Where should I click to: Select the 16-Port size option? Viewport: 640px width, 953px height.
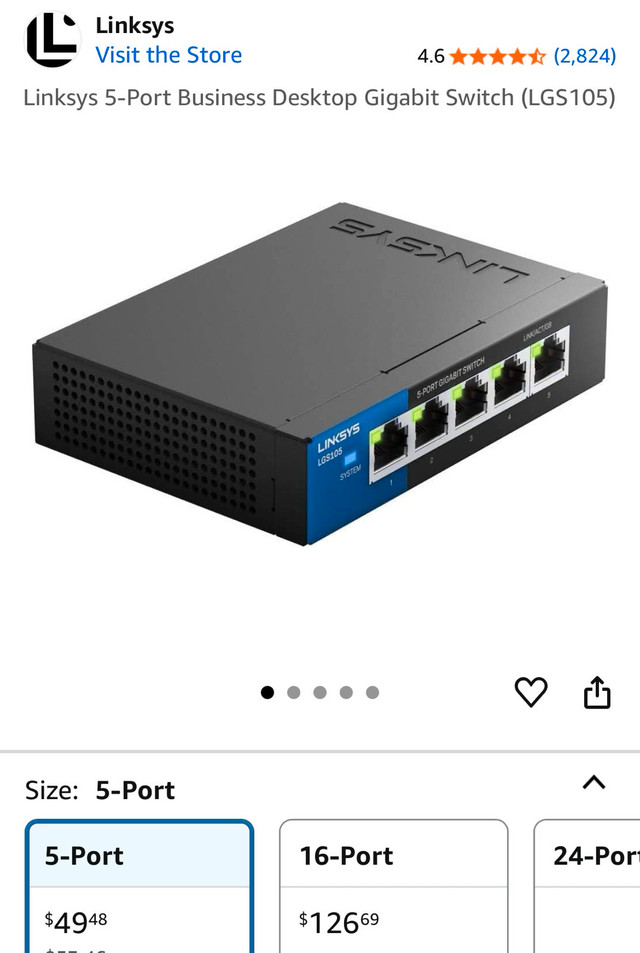click(x=393, y=887)
